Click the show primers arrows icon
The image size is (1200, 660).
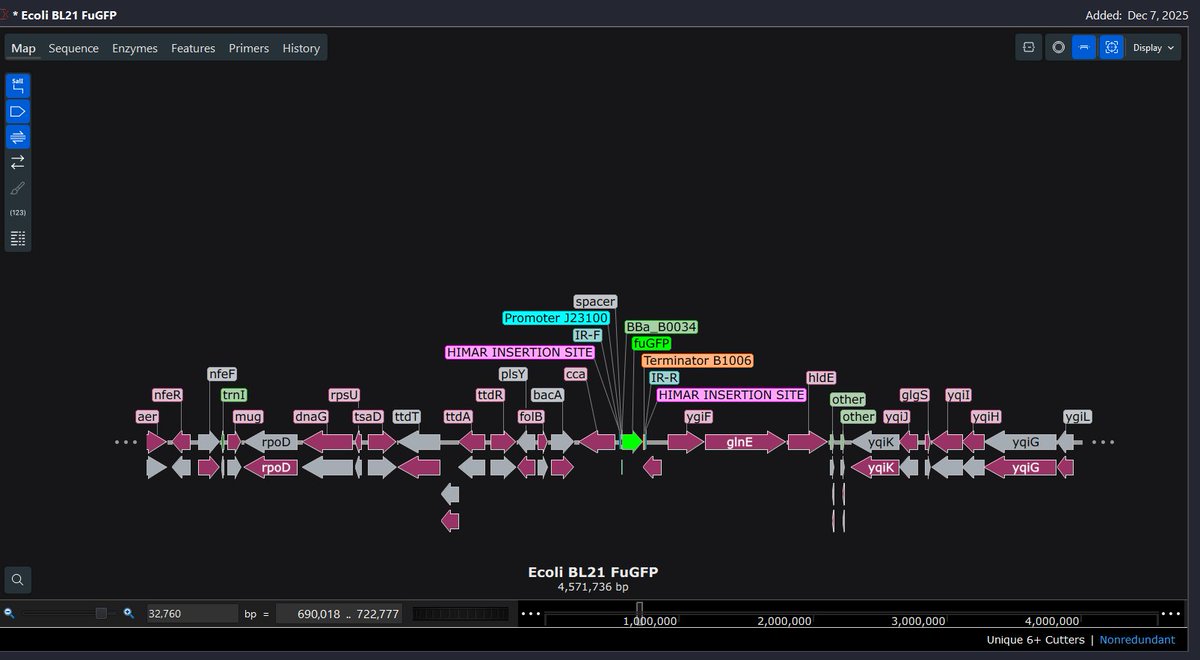18,162
